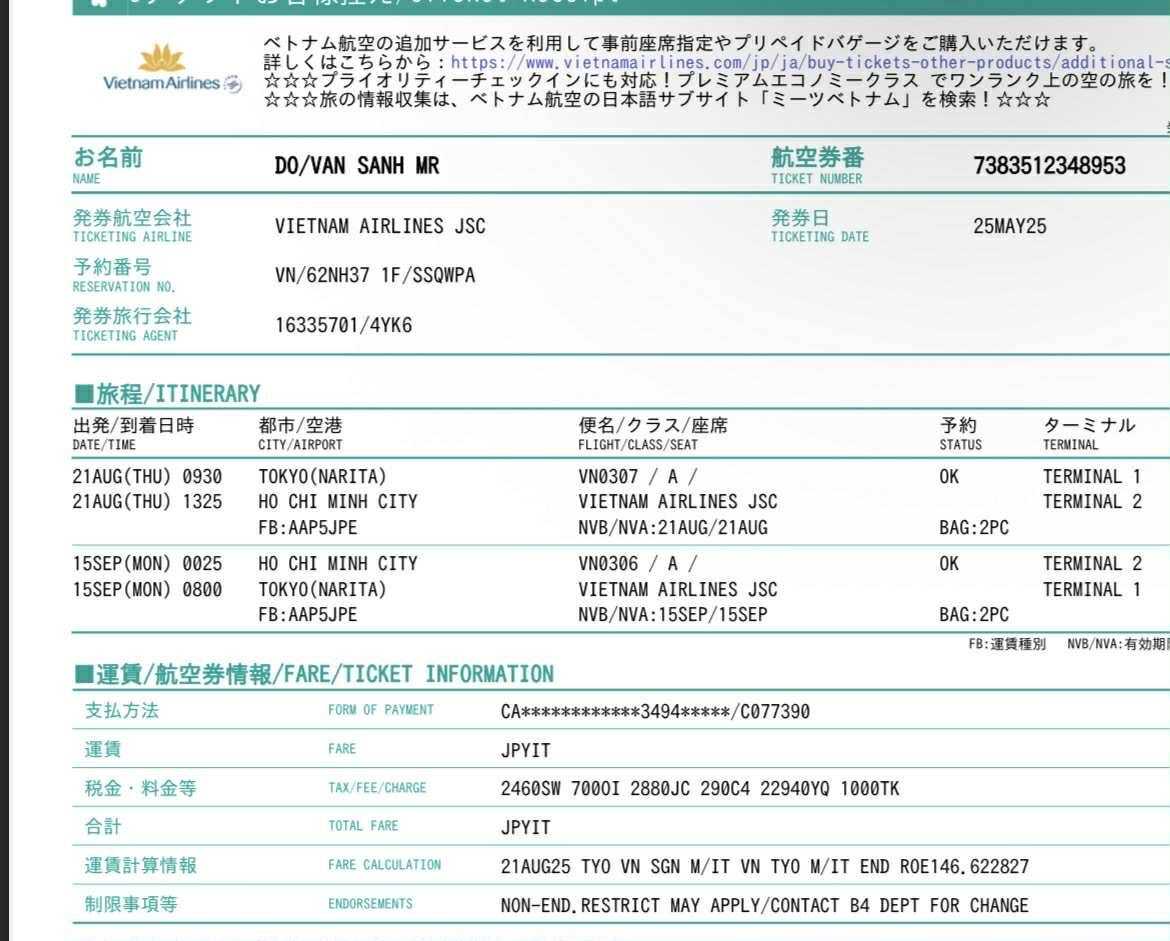
Task: Click the SkyTeam emblem beside Vietnam Airlines
Action: point(233,84)
